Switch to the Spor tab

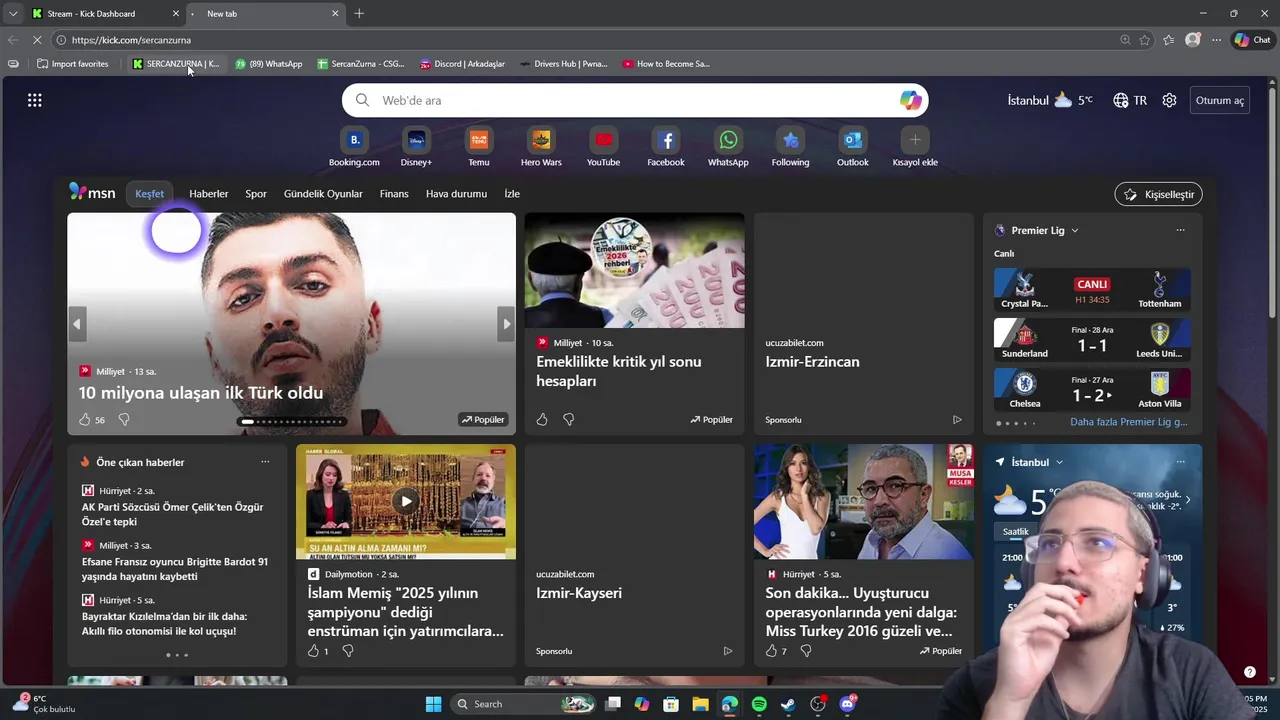coord(256,194)
